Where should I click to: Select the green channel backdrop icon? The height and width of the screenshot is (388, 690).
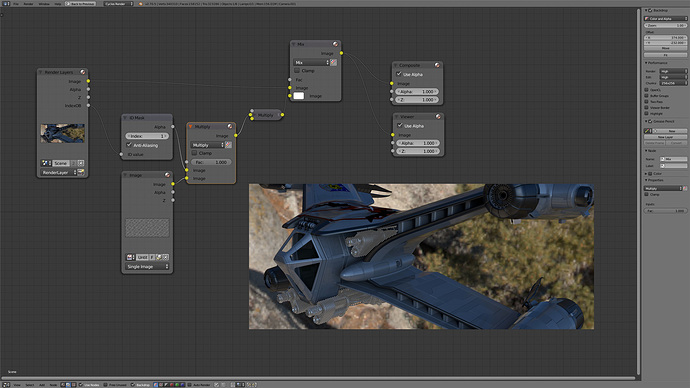177,384
